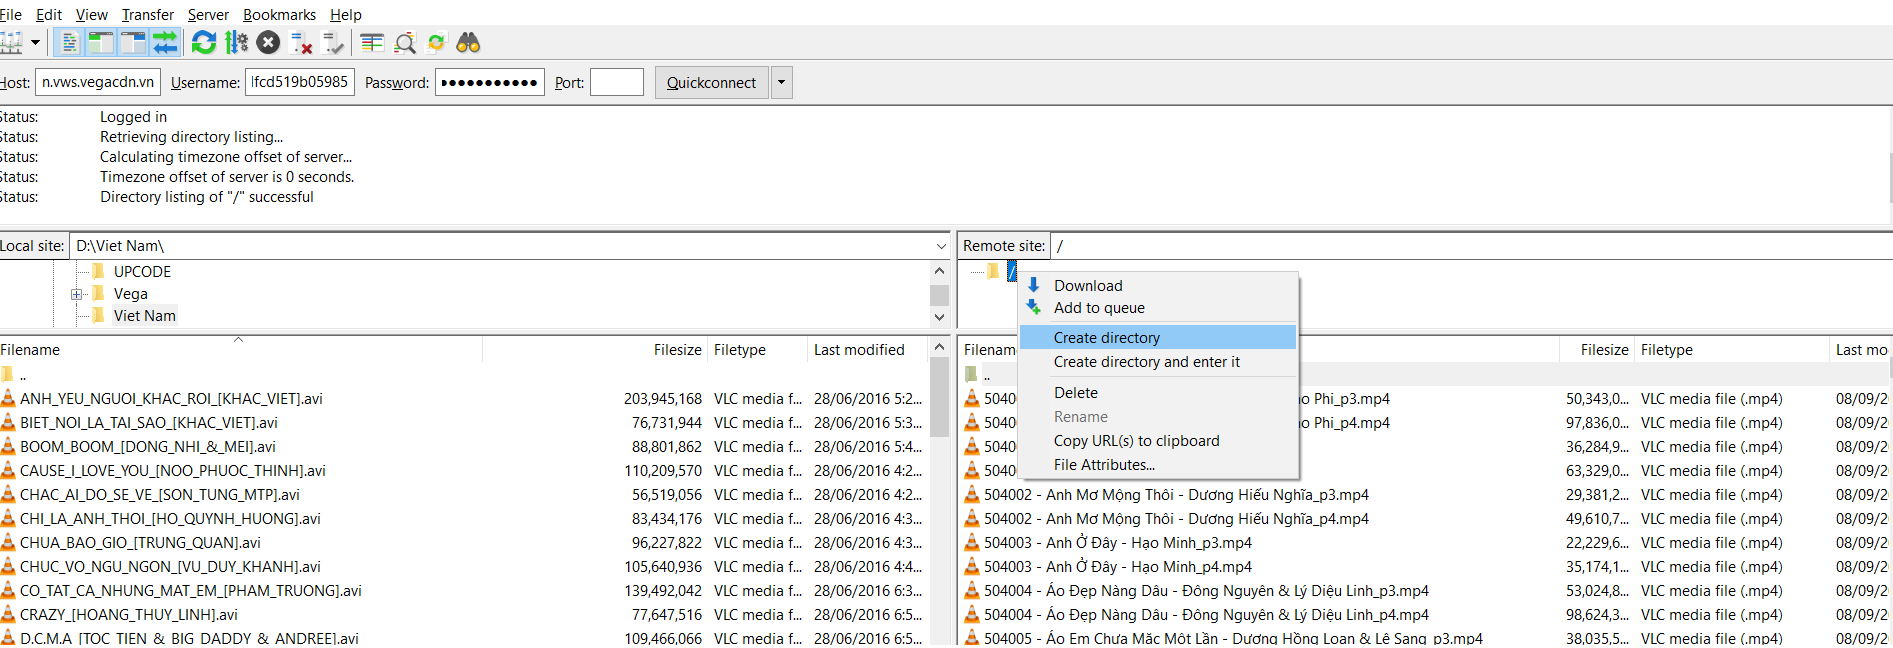
Task: Toggle transfer queue display
Action: (x=165, y=43)
